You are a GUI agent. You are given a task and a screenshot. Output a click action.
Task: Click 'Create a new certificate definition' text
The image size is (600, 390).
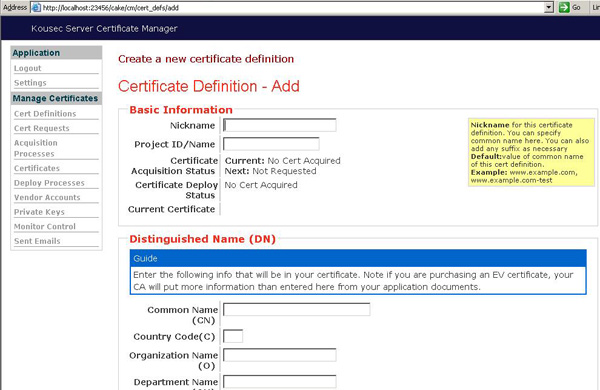(x=206, y=59)
